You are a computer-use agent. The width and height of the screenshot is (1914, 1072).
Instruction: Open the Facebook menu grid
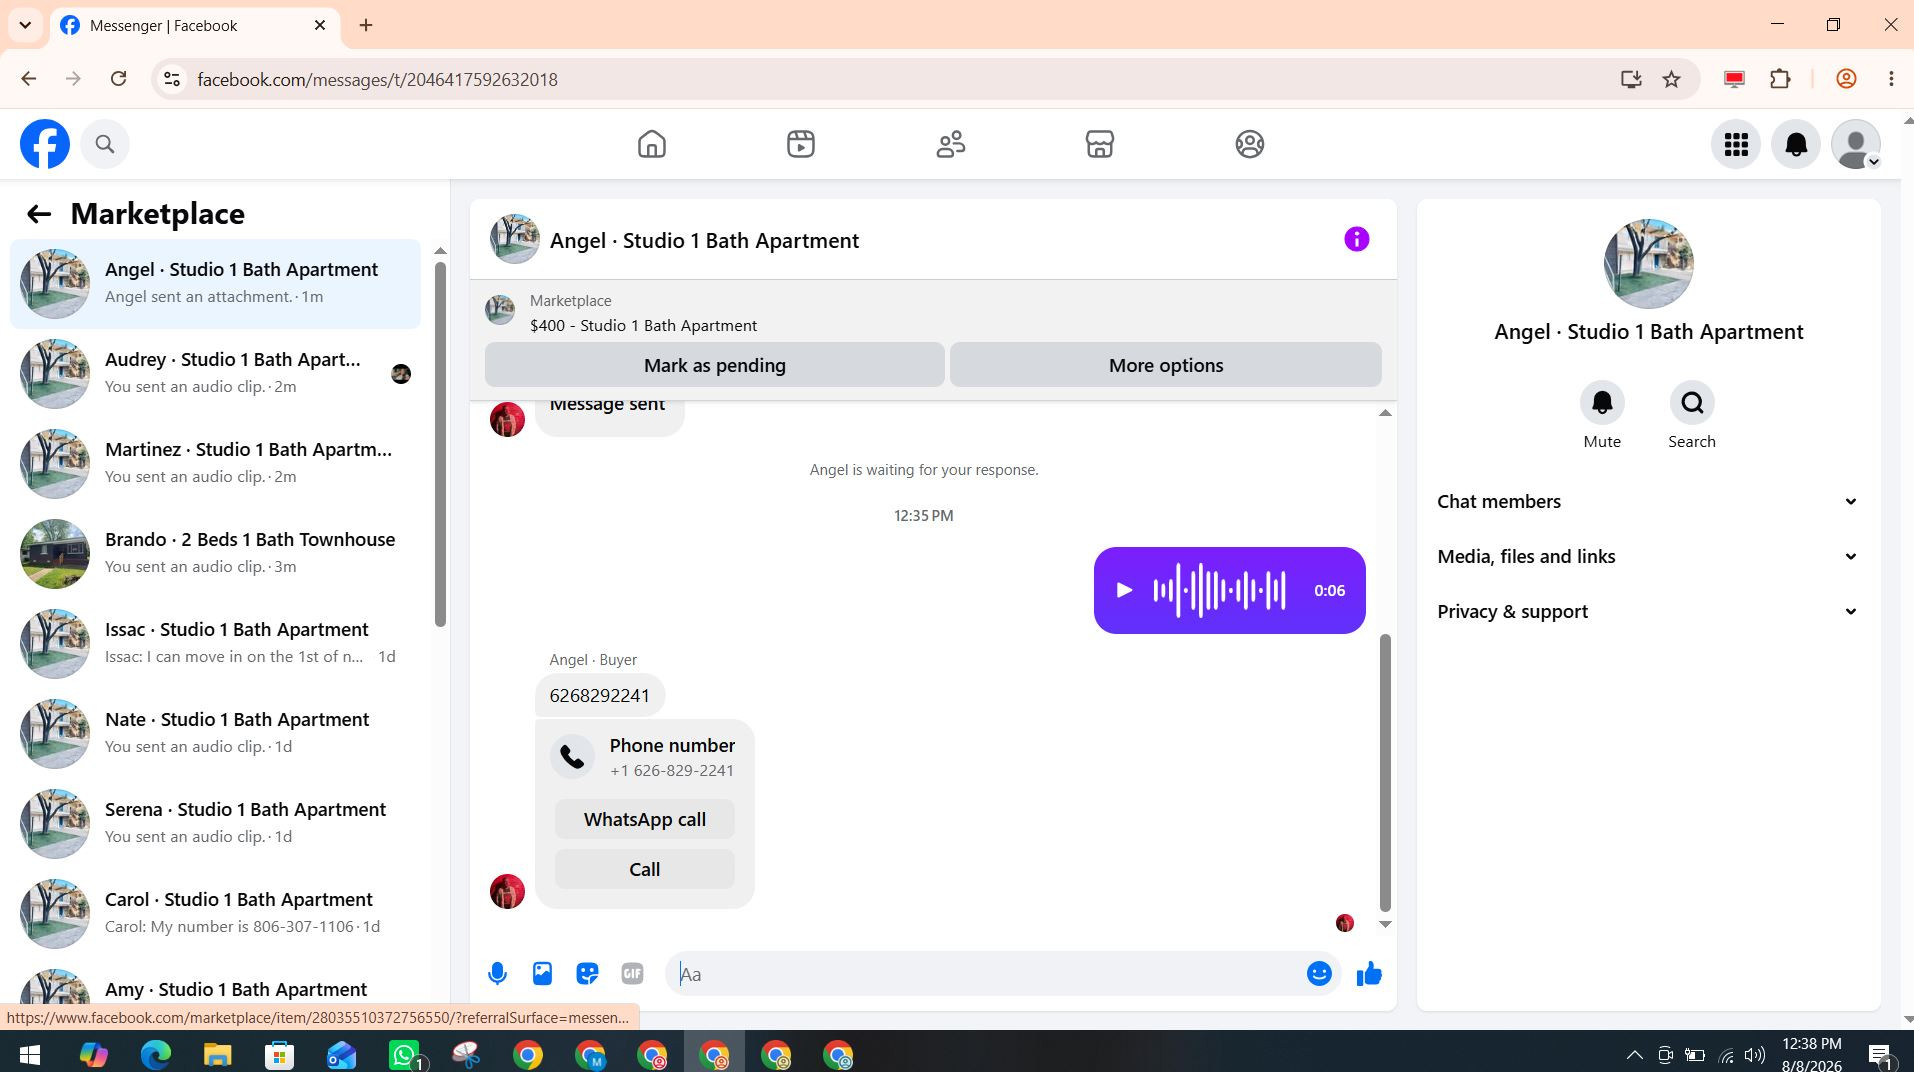(1736, 145)
